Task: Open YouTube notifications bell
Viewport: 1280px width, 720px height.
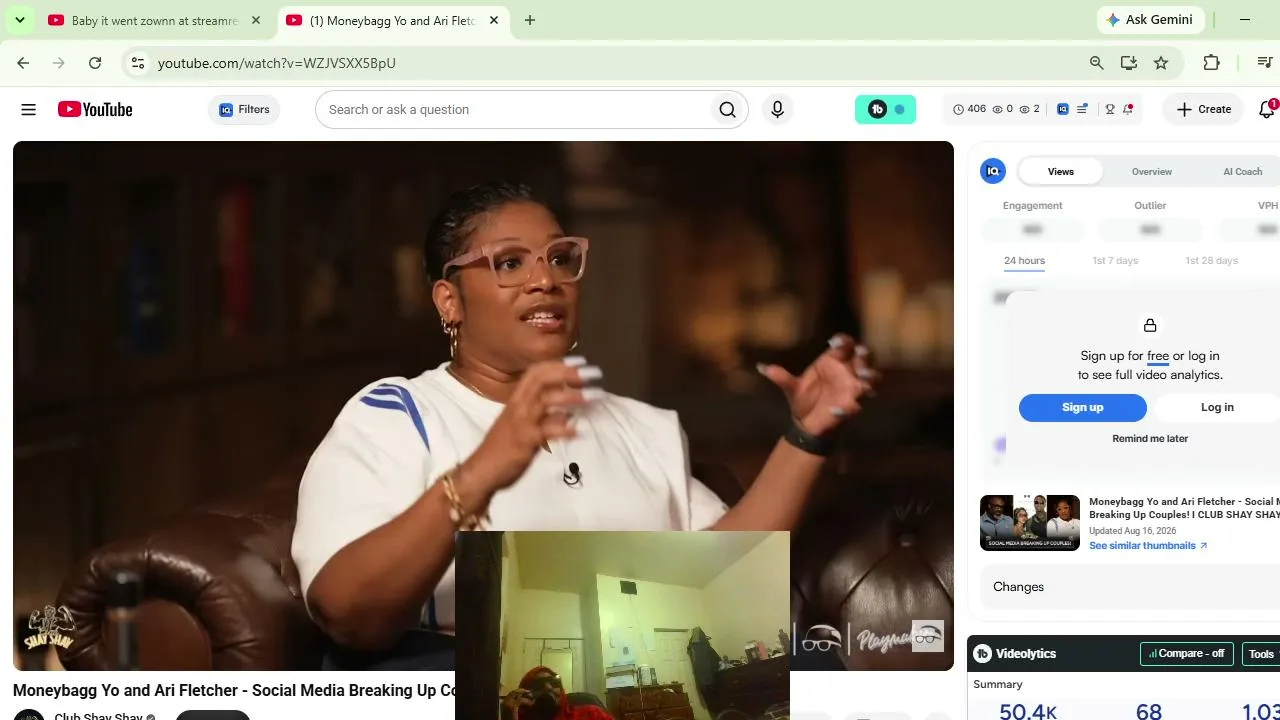Action: [x=1267, y=110]
